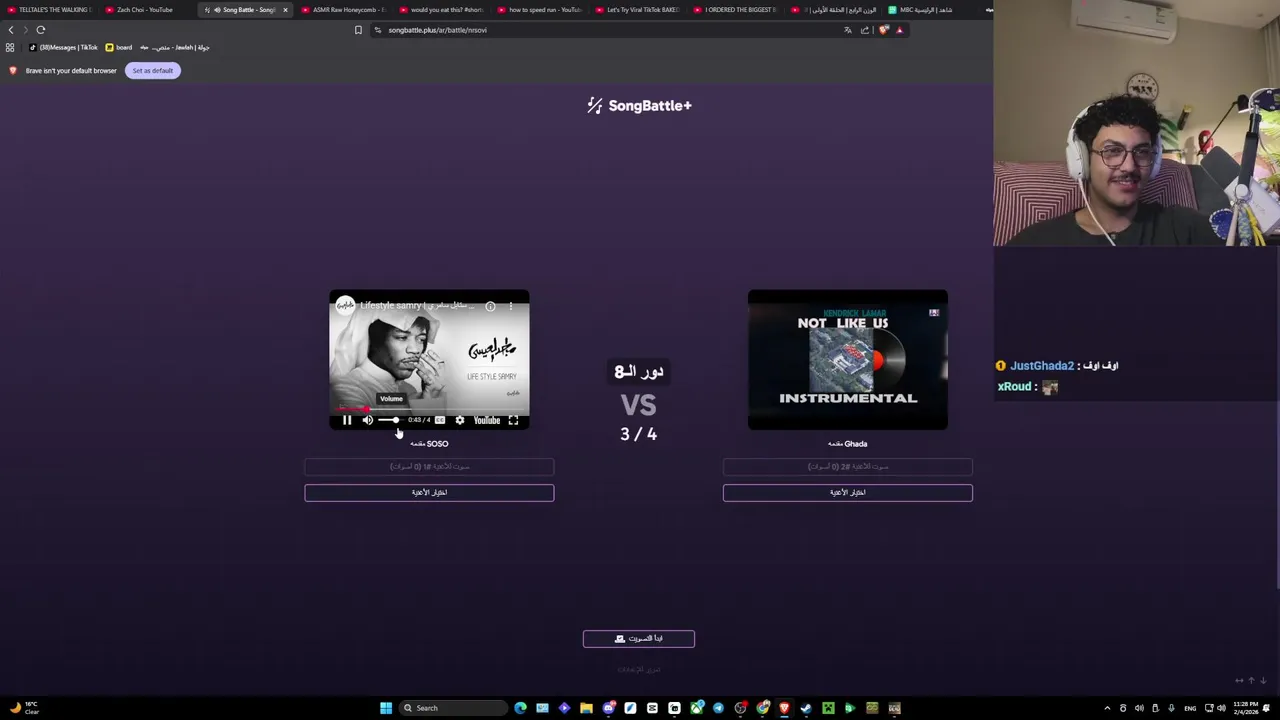This screenshot has width=1280, height=720.
Task: Open the video's three-dot more menu
Action: (511, 306)
